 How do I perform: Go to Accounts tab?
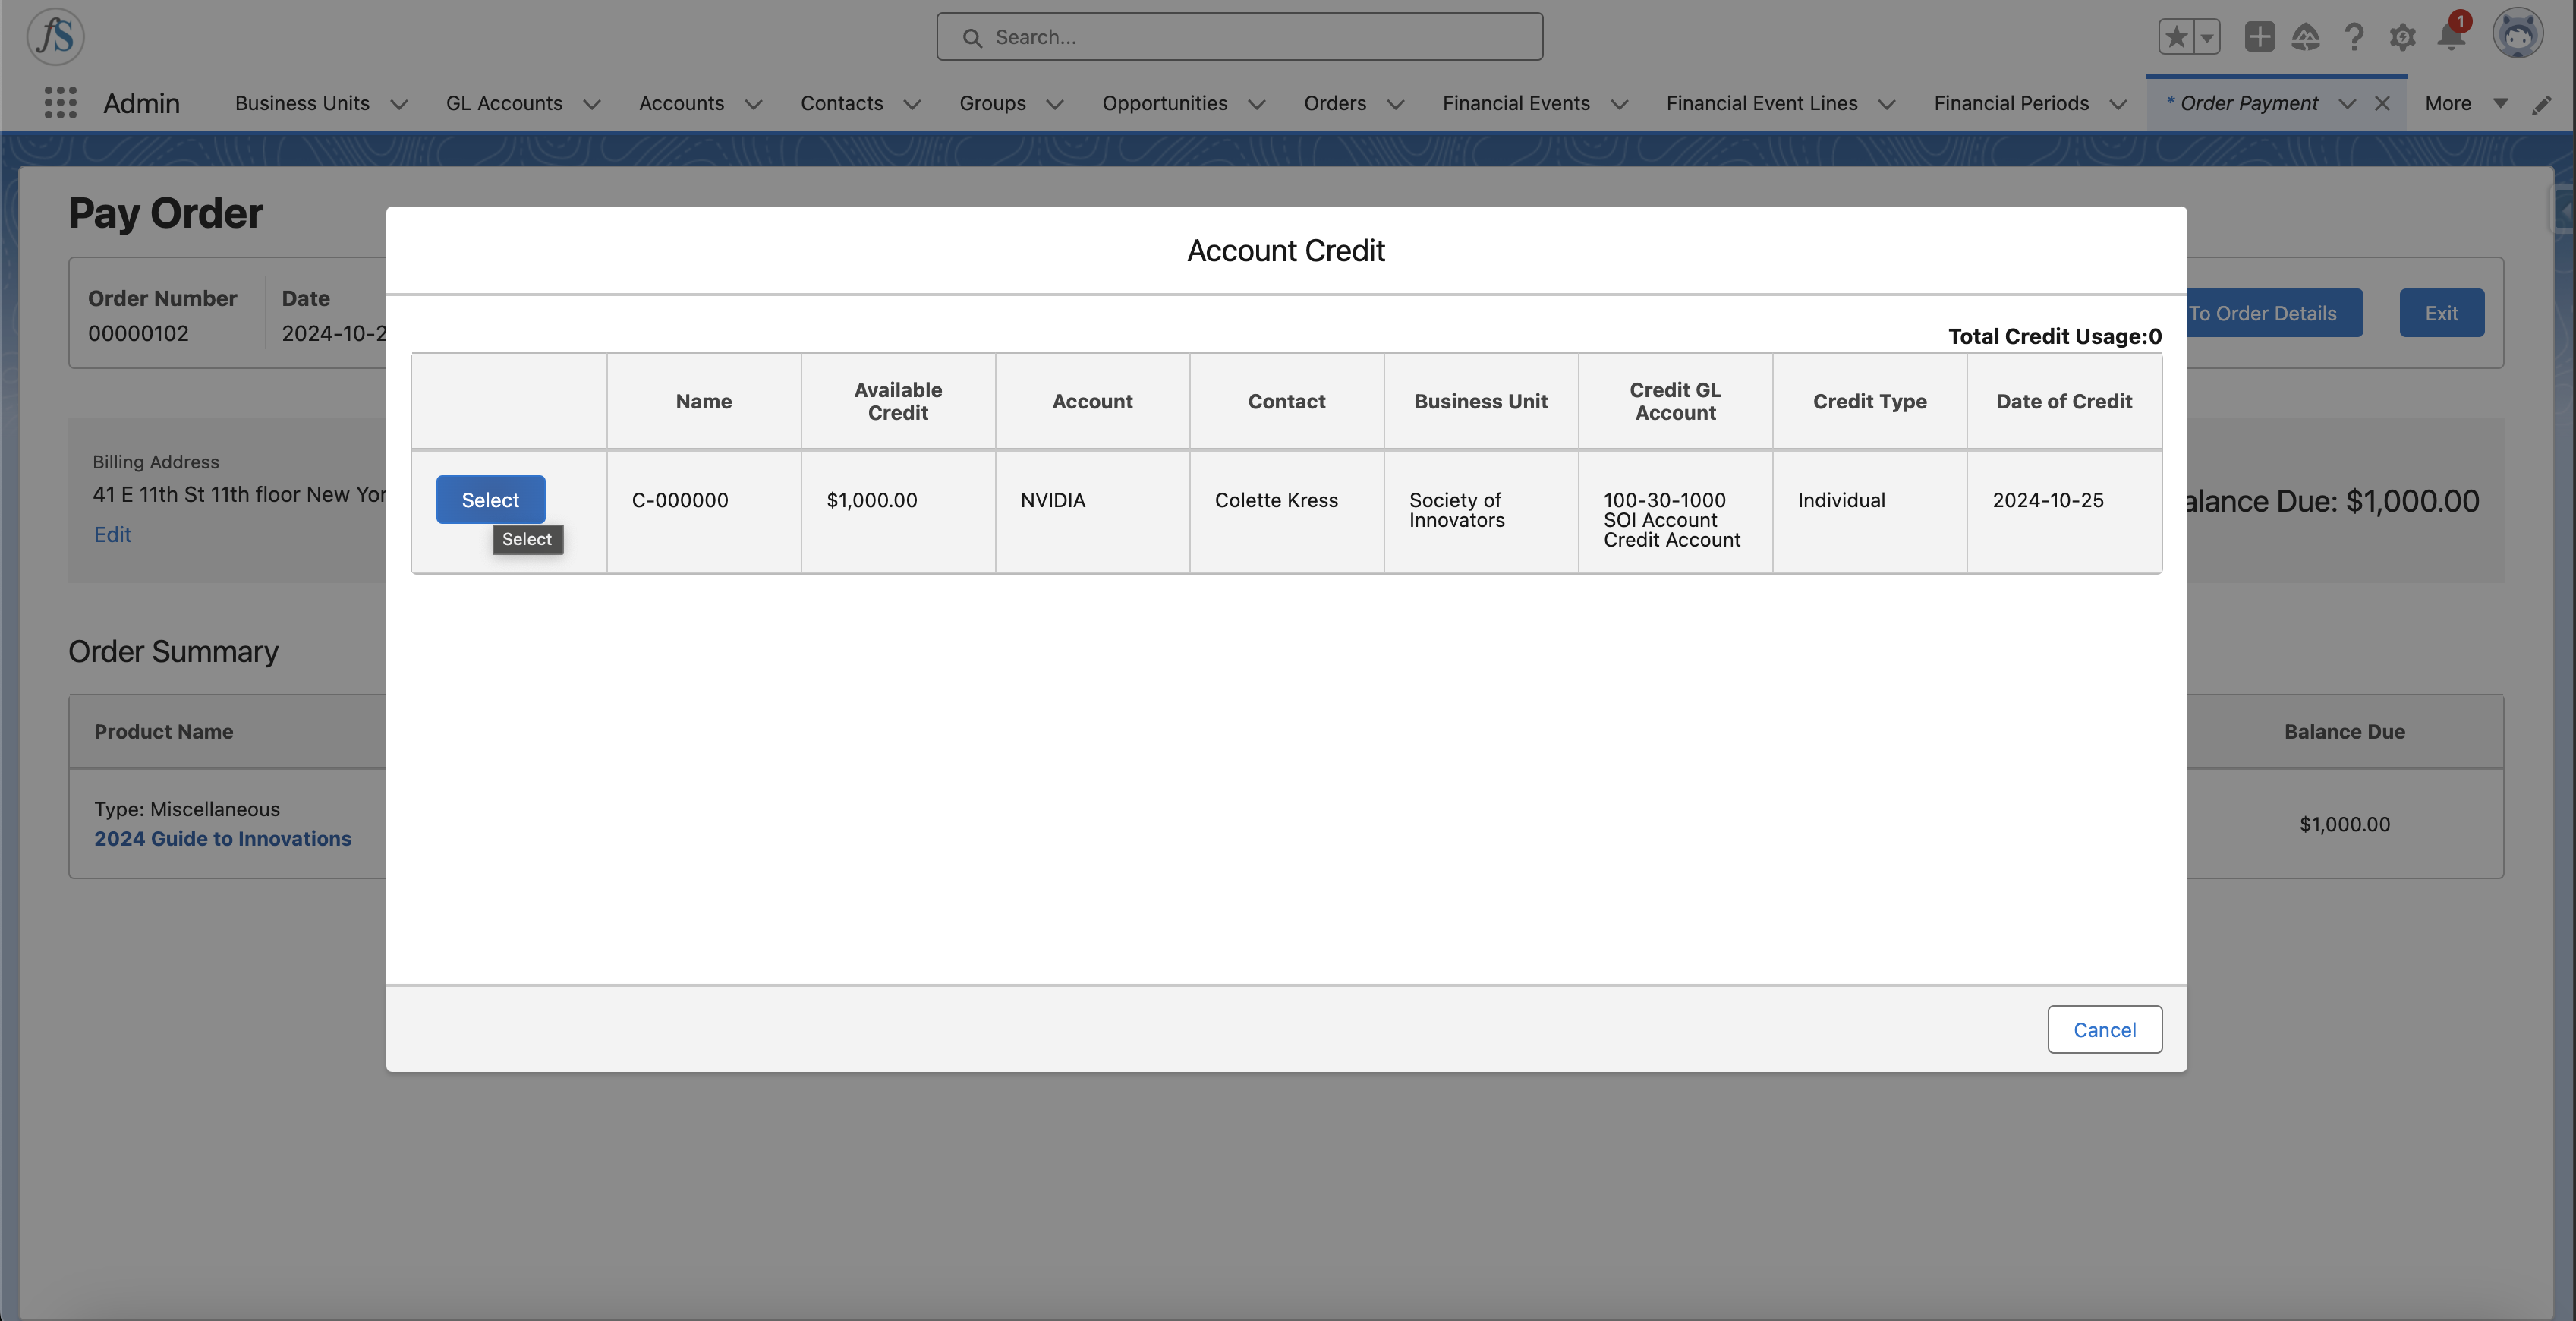point(681,103)
